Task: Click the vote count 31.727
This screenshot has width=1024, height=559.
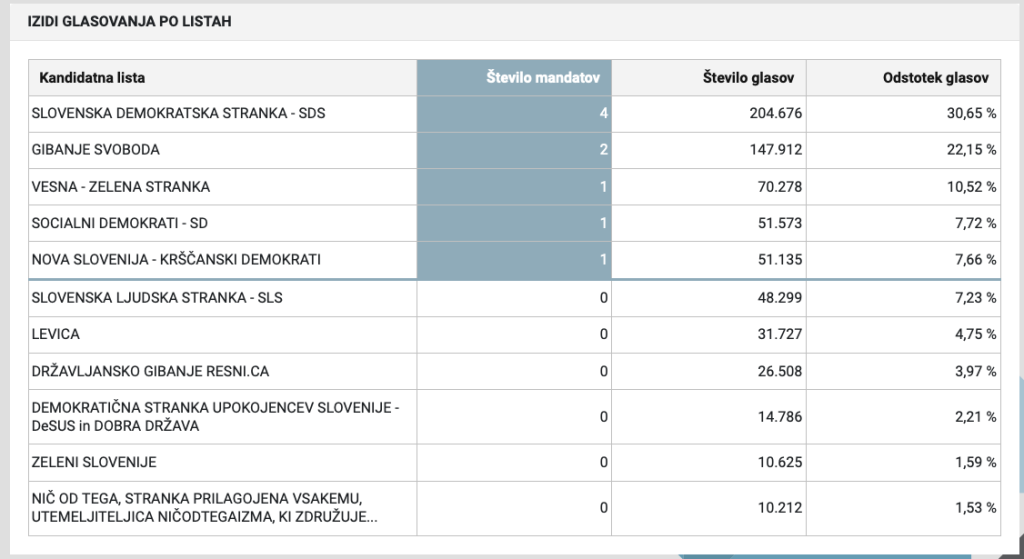Action: 780,334
